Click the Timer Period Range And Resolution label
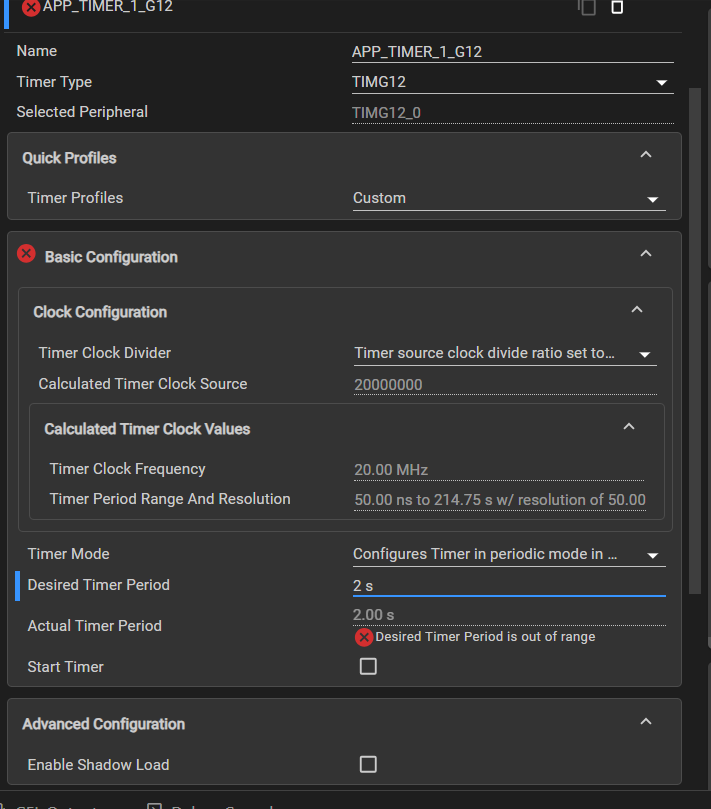 [x=170, y=499]
